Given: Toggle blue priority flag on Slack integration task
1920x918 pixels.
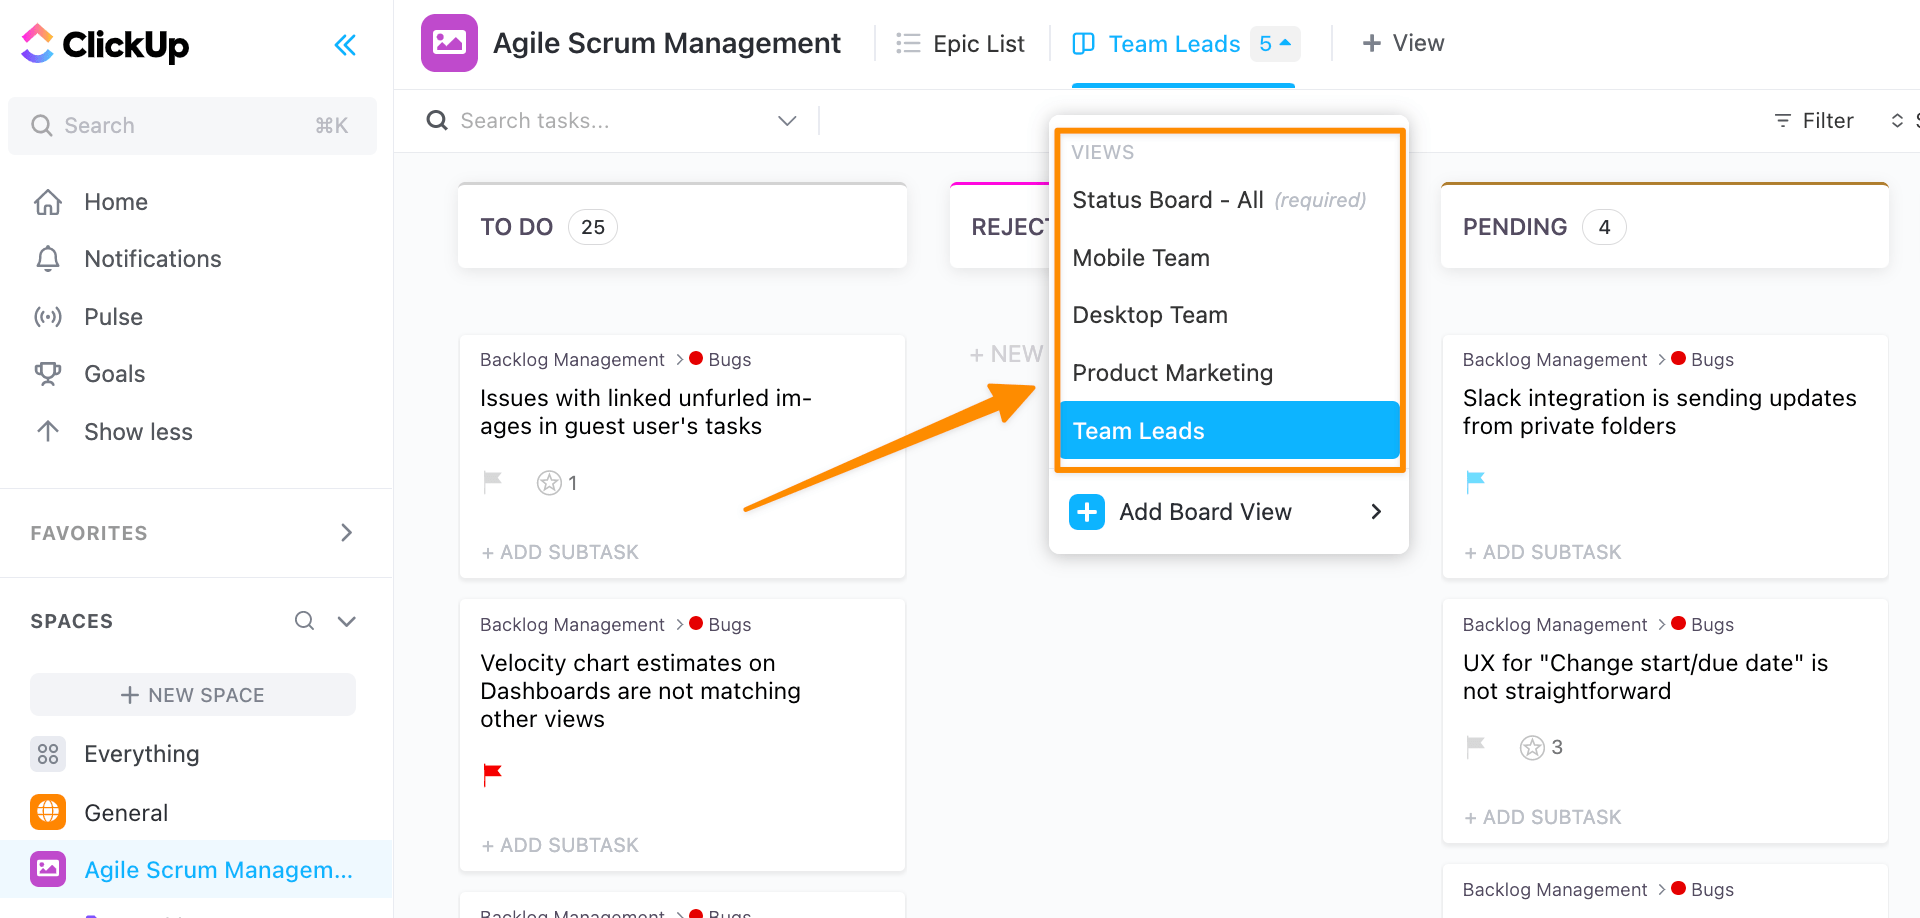Looking at the screenshot, I should tap(1475, 482).
